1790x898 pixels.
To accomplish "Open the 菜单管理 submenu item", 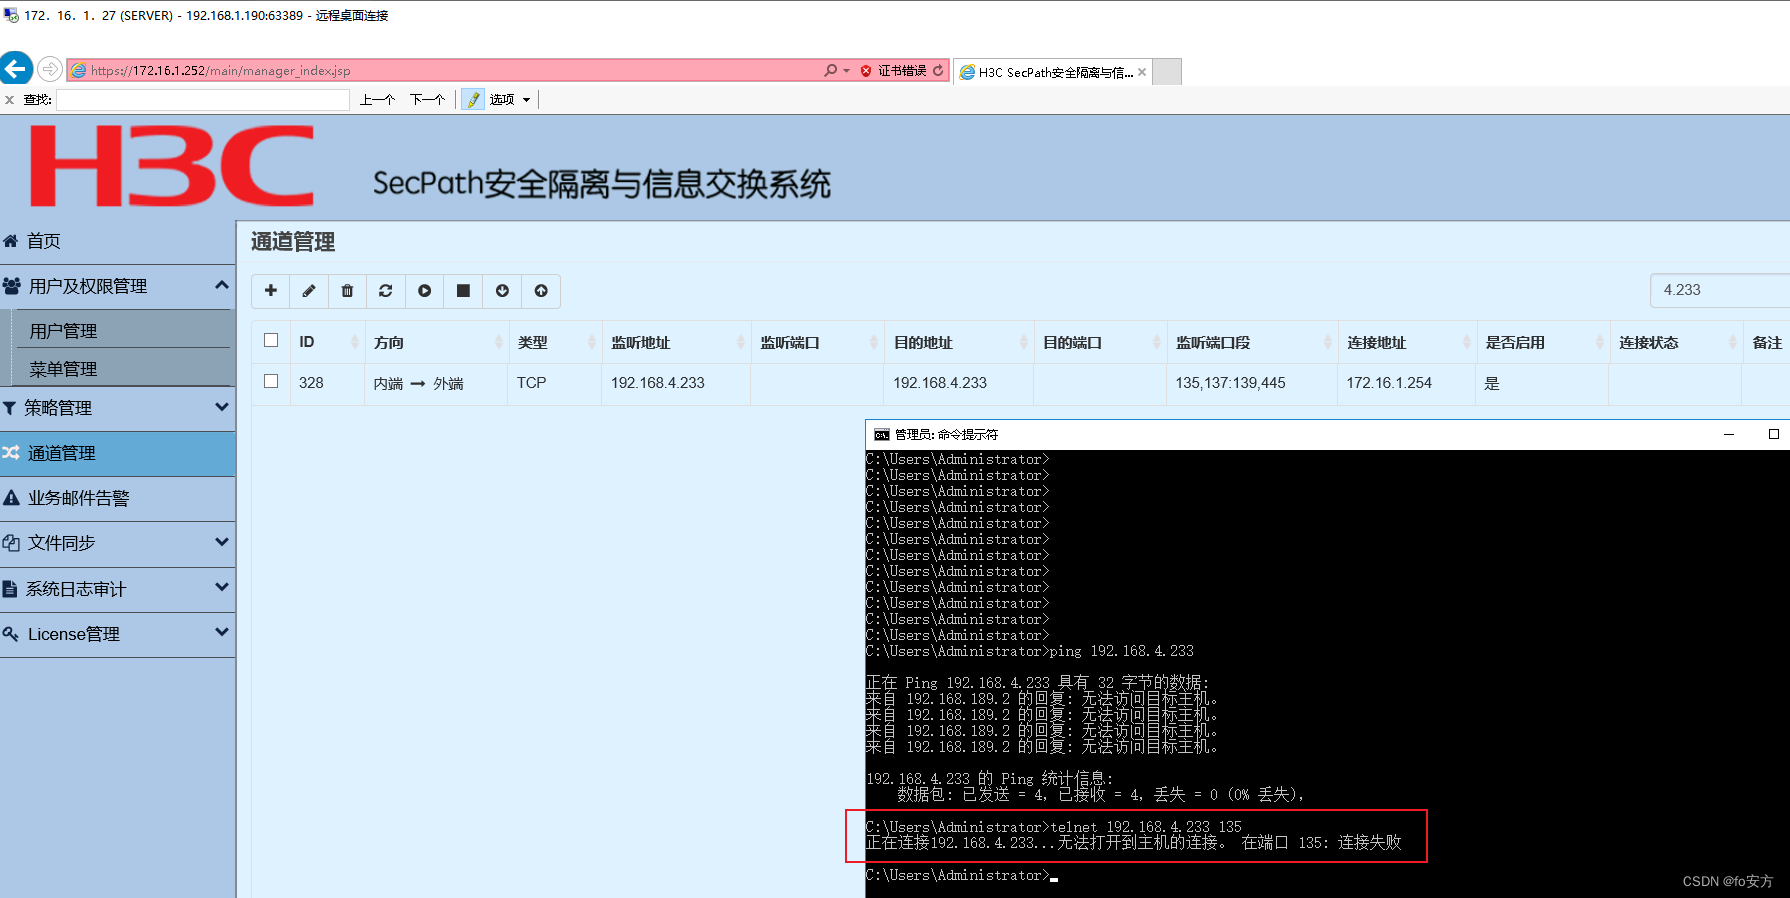I will point(125,368).
